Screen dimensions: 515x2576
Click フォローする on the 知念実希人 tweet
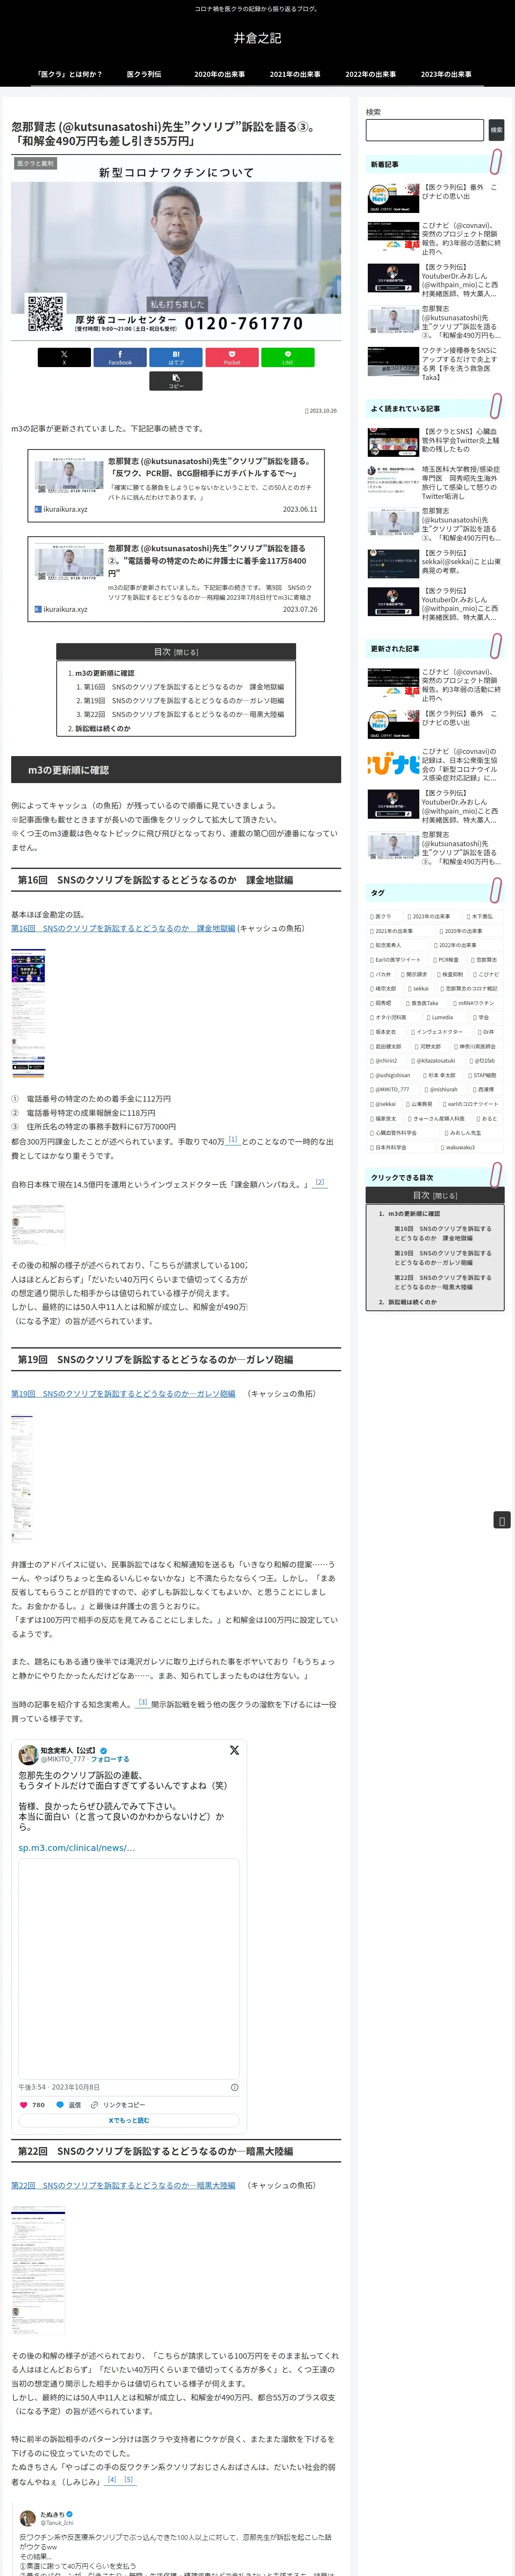110,1759
